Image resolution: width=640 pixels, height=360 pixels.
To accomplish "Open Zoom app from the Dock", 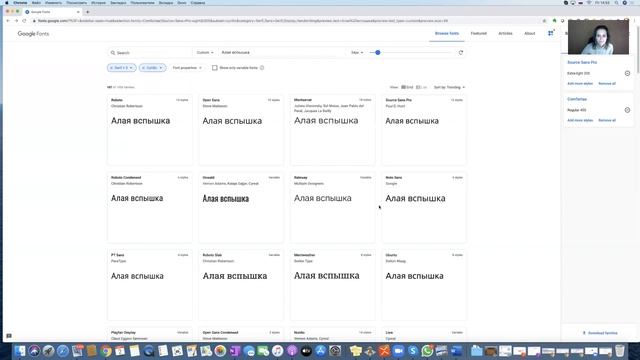I will [x=398, y=351].
